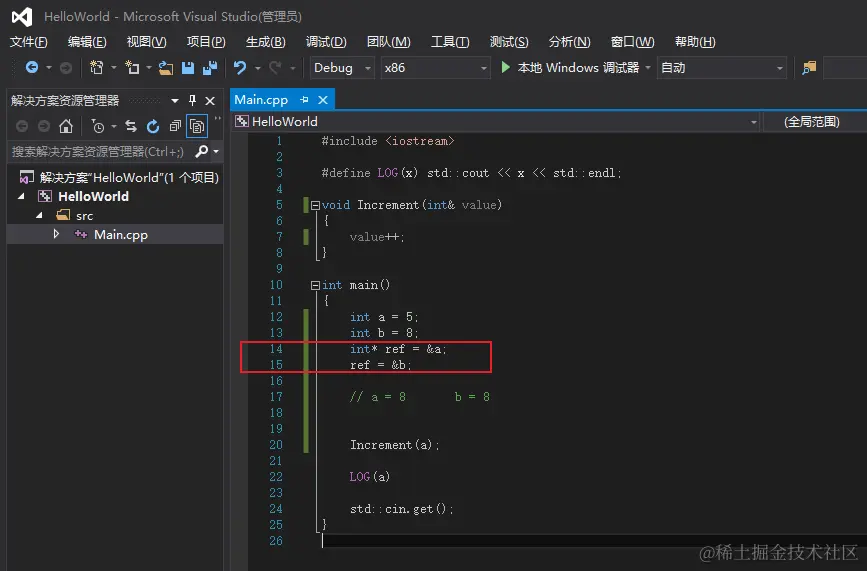Click the pending changes filter clock icon
Screen dimensions: 867x571
(97, 127)
